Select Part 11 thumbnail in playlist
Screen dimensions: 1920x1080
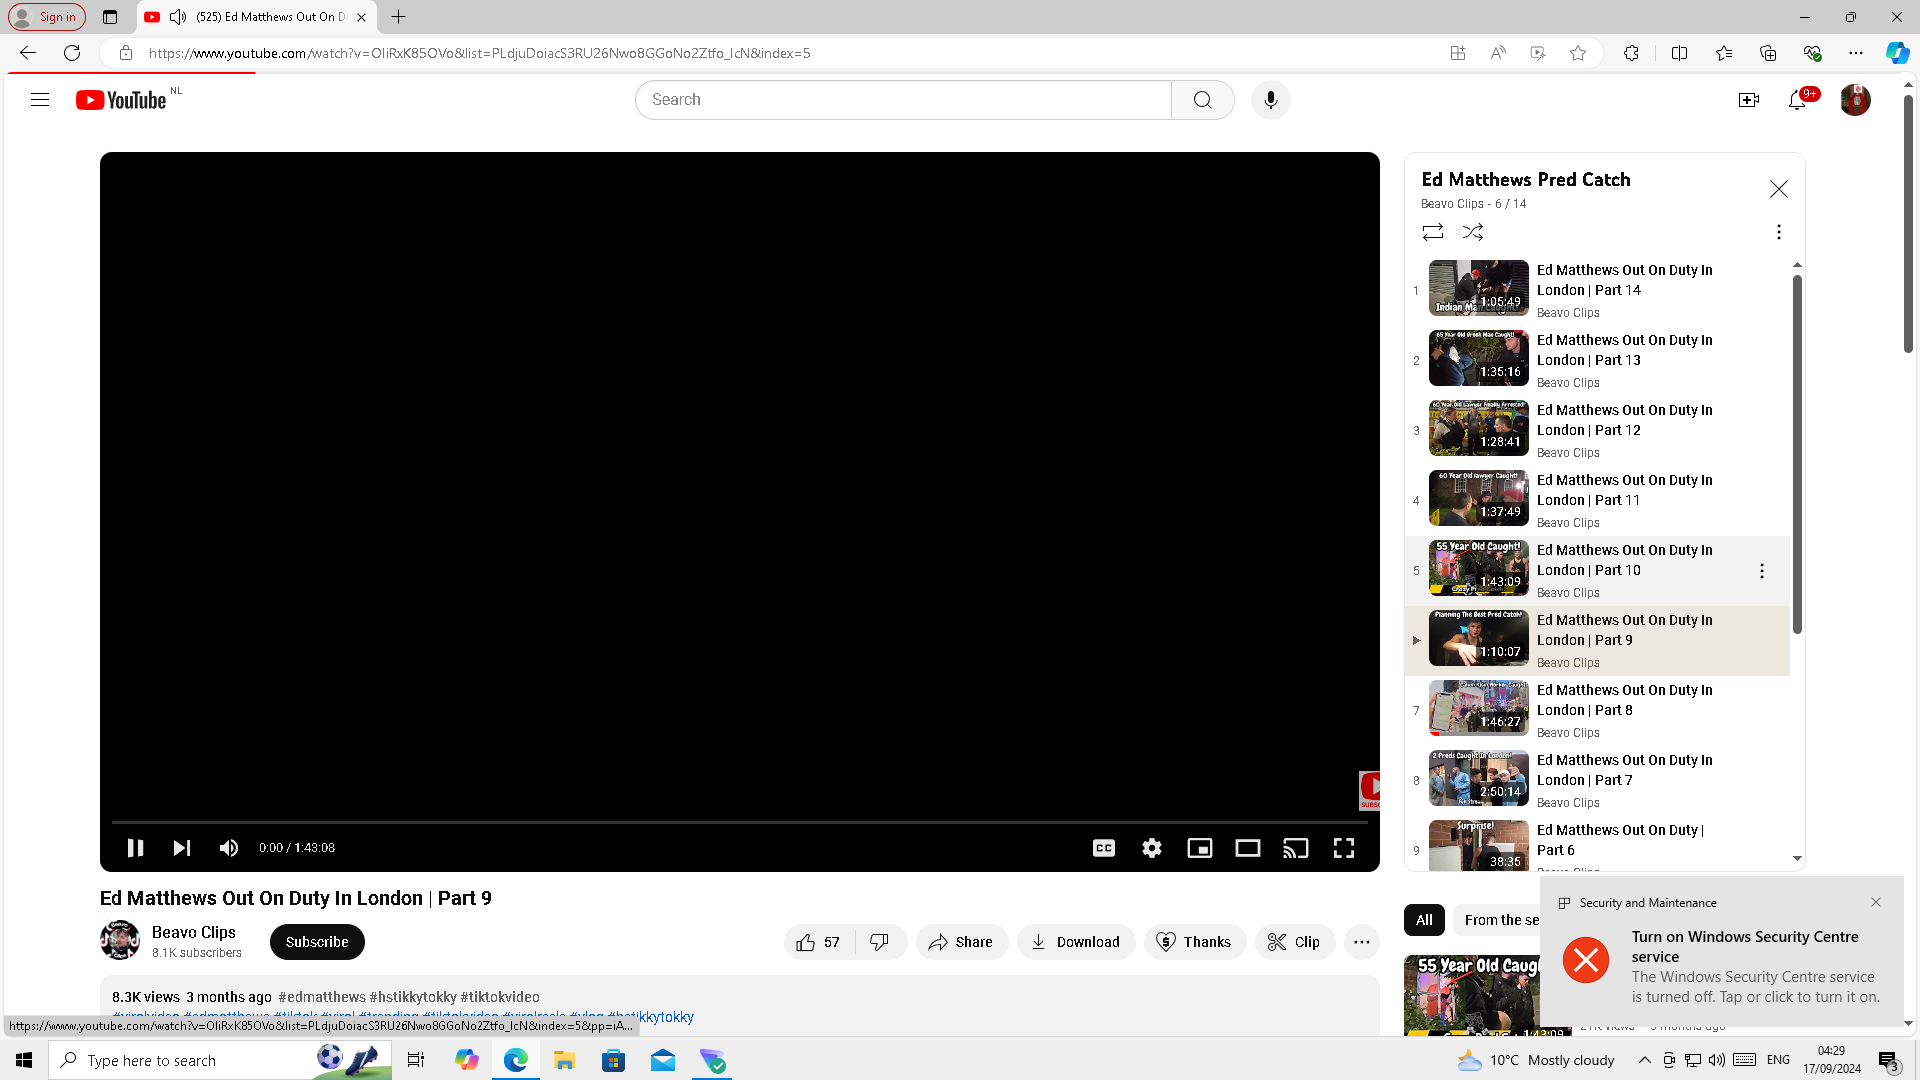(1478, 498)
